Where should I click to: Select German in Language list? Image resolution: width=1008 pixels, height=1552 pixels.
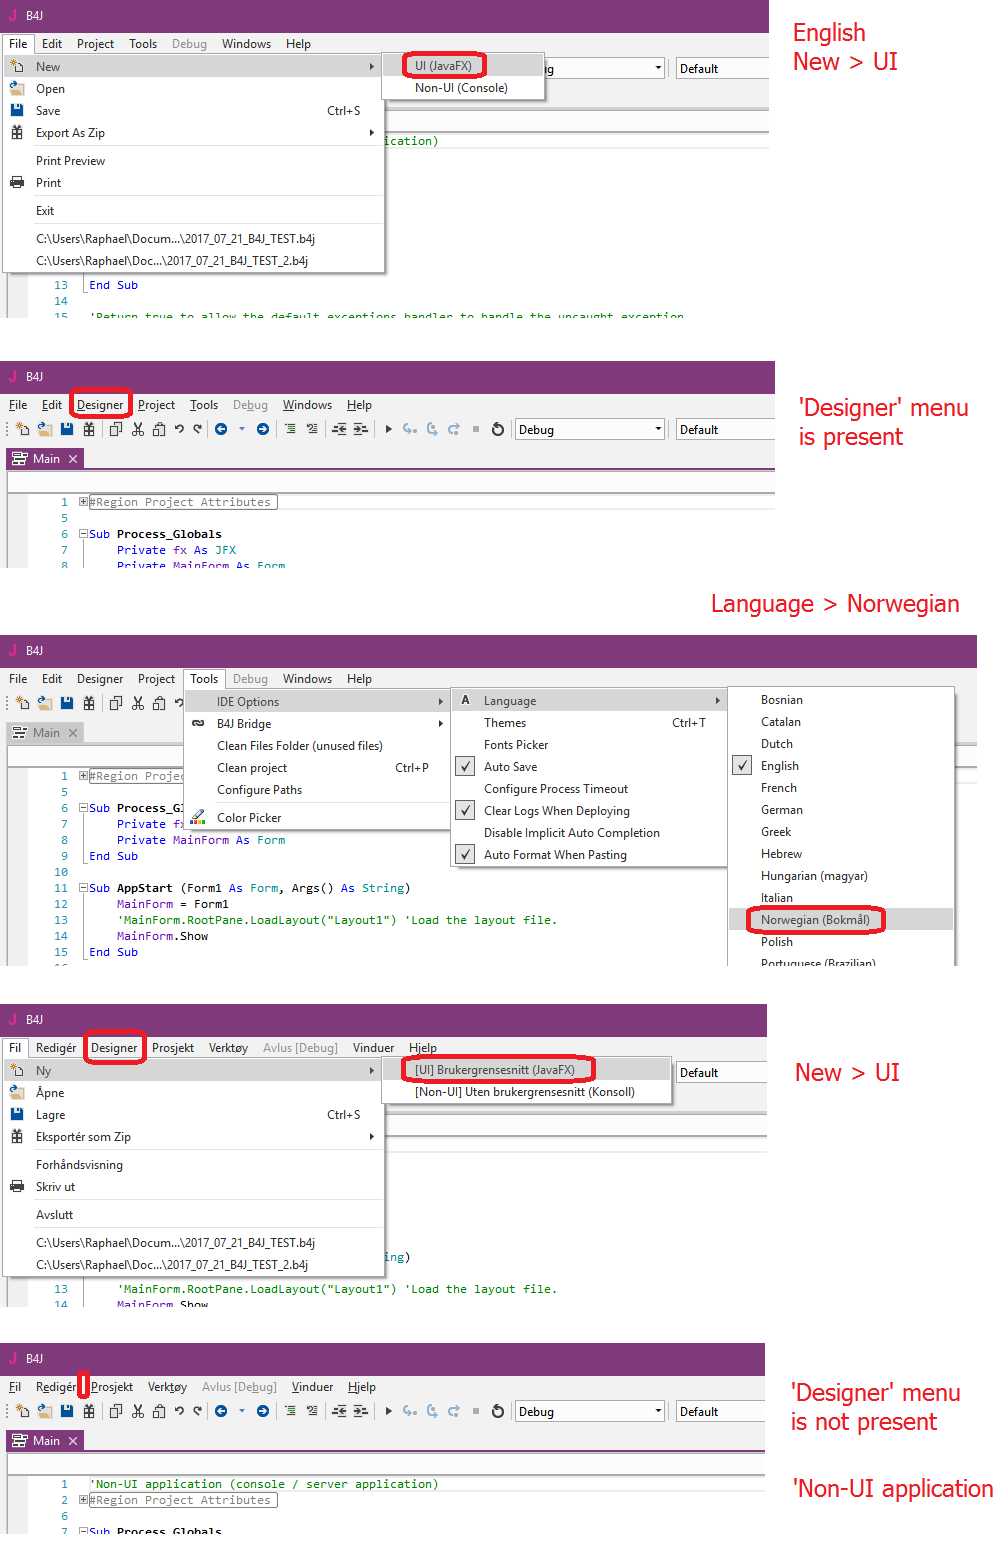(x=841, y=809)
